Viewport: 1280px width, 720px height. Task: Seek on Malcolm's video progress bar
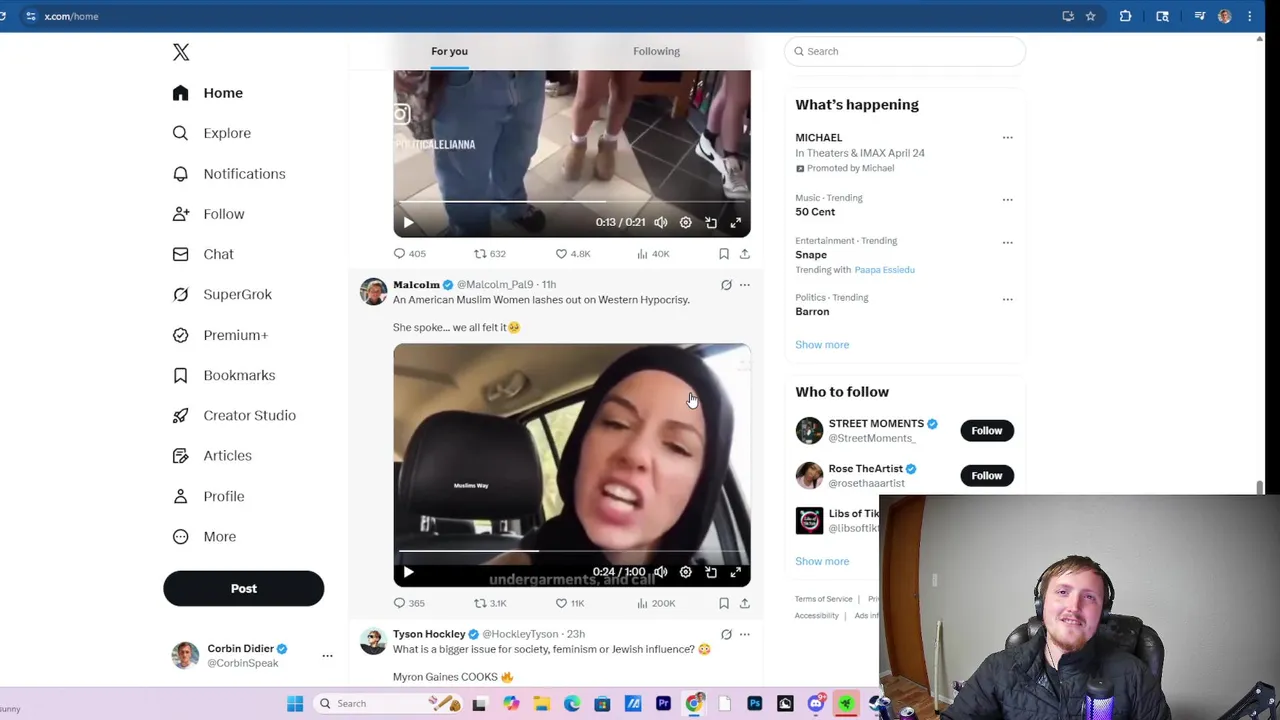572,551
